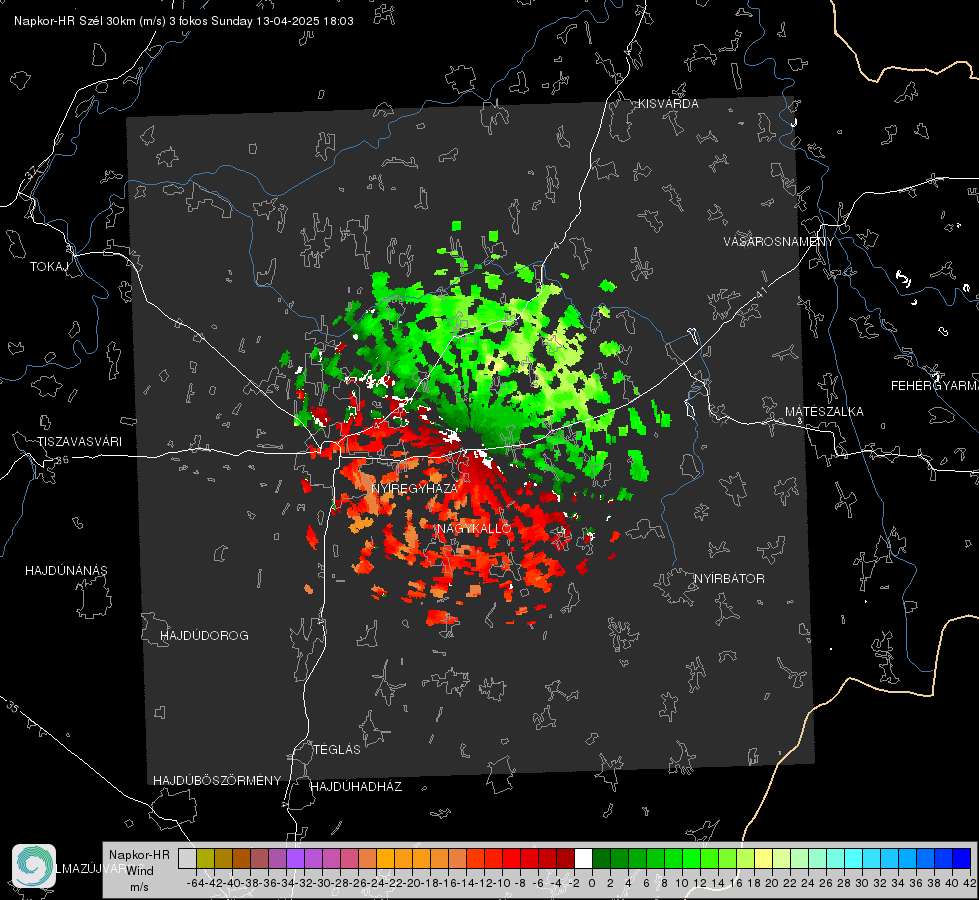Click the NYÍREGYHÁZA city label

coord(414,488)
